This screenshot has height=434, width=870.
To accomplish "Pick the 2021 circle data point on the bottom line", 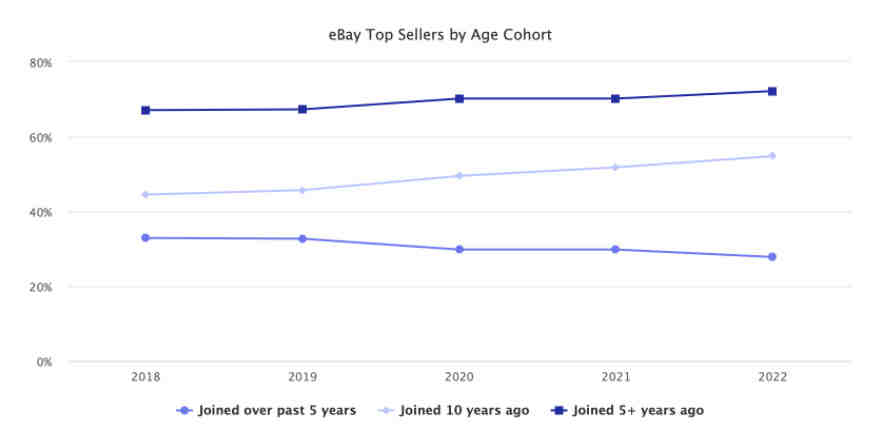I will pyautogui.click(x=615, y=250).
